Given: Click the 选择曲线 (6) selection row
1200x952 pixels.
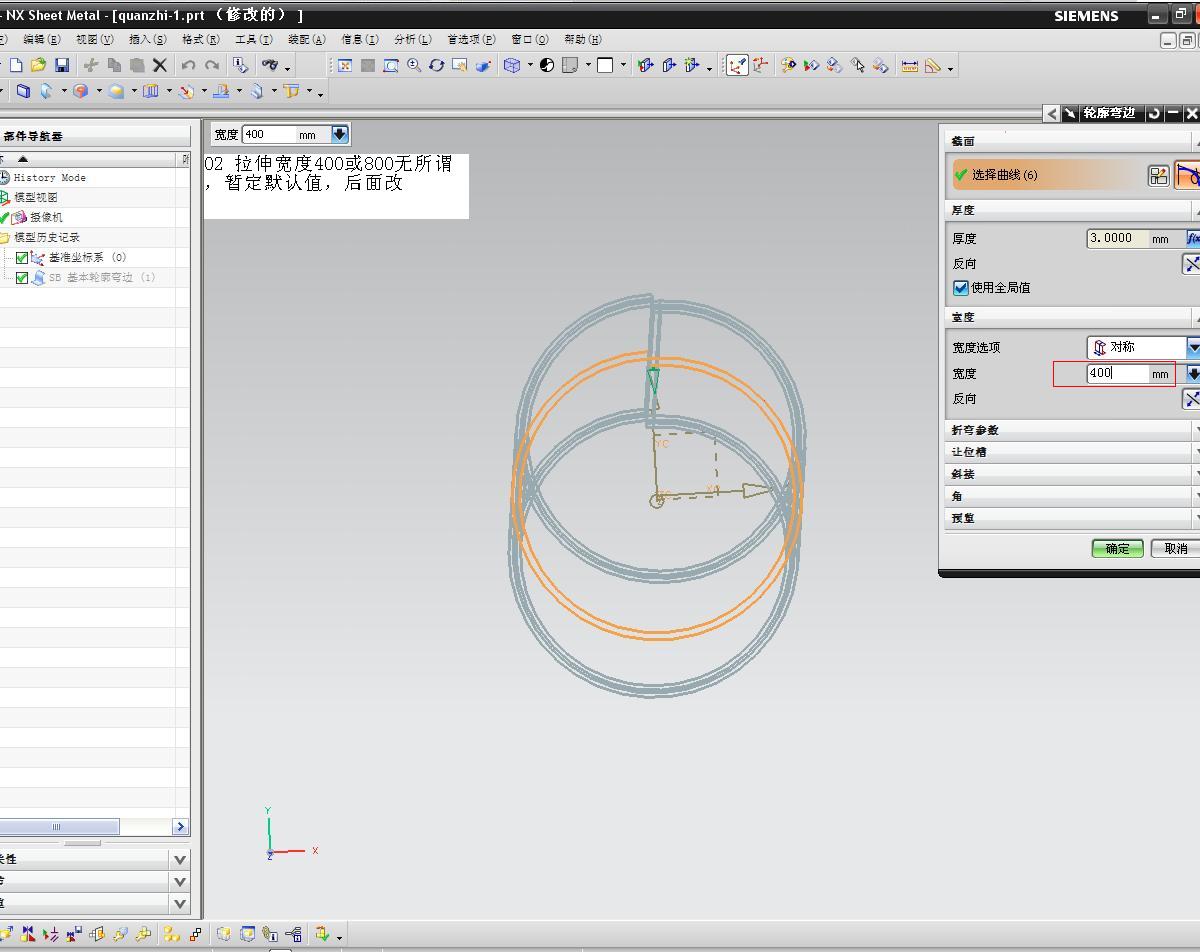Looking at the screenshot, I should [1047, 175].
